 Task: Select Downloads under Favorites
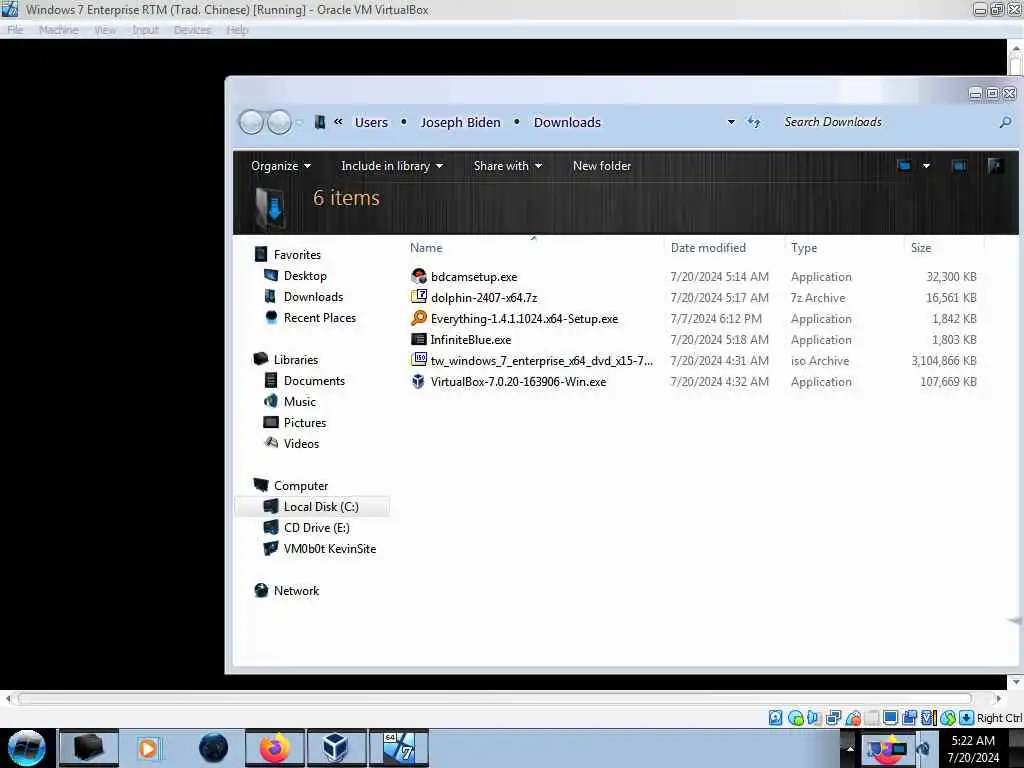(x=303, y=296)
